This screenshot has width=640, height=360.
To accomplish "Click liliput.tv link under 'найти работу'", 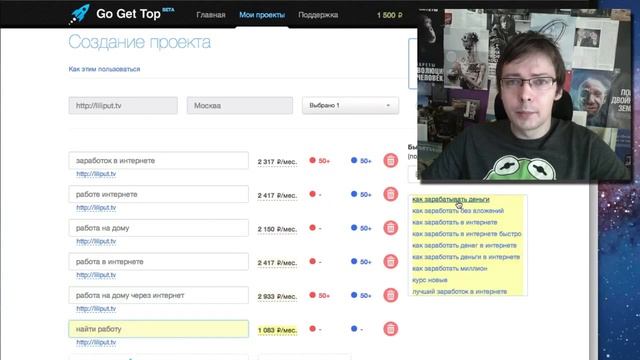I will [x=96, y=342].
